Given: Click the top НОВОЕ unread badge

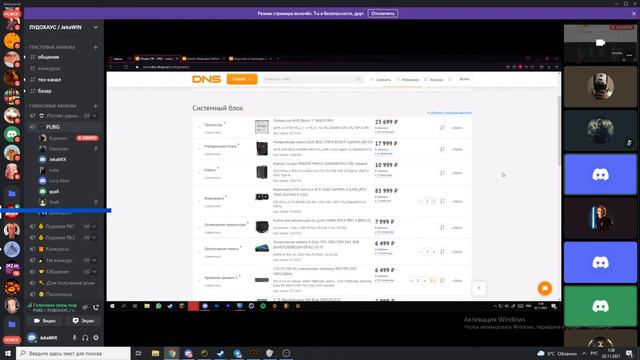Looking at the screenshot, I should coord(11,14).
